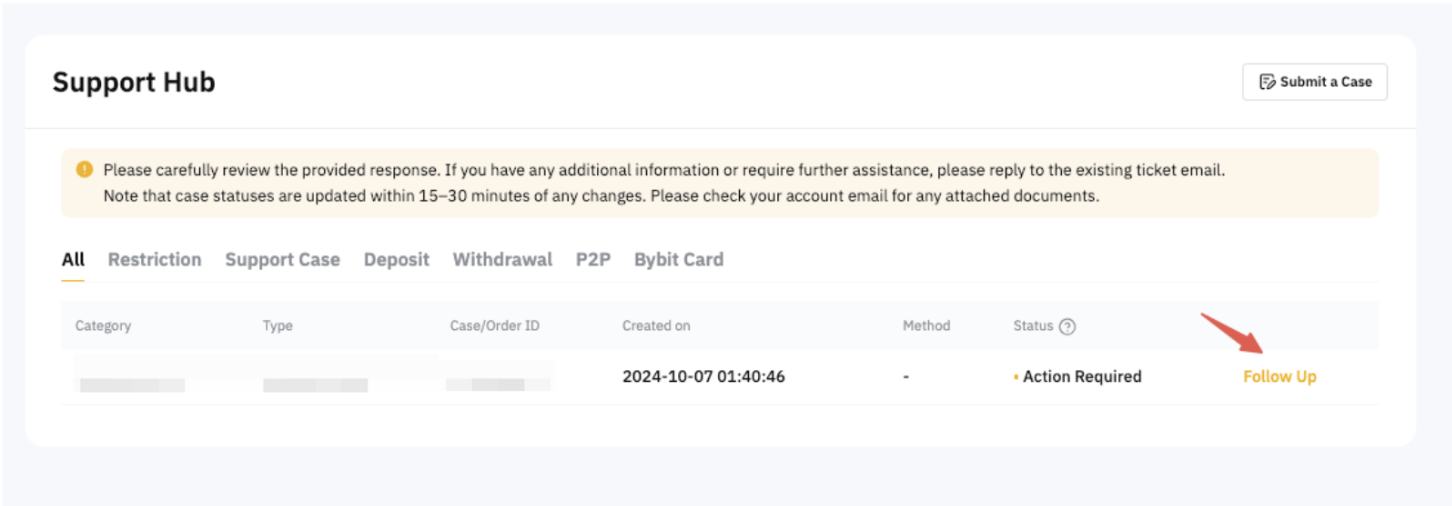Image resolution: width=1452 pixels, height=506 pixels.
Task: Click the Created on column header
Action: coord(656,326)
